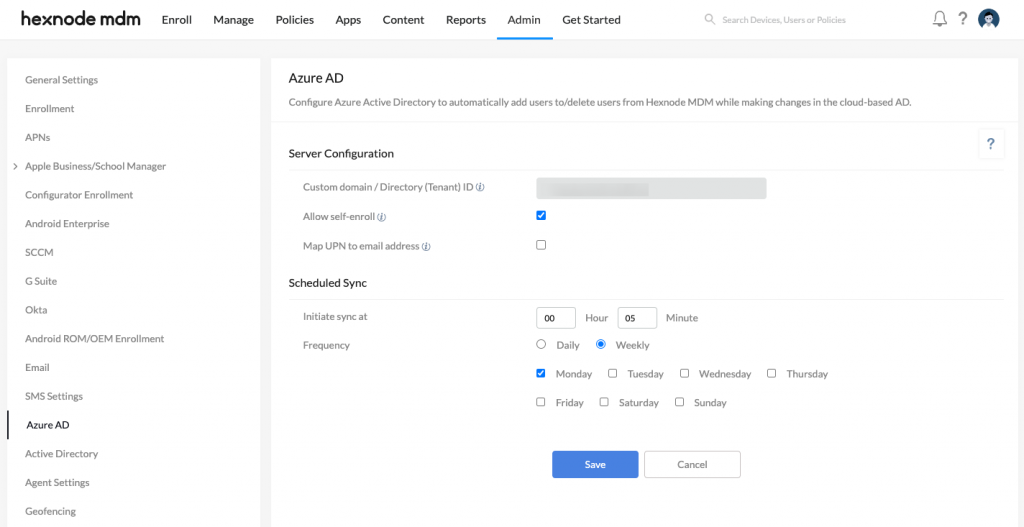The width and height of the screenshot is (1024, 527).
Task: Uncheck the Allow self-enroll checkbox
Action: [x=541, y=216]
